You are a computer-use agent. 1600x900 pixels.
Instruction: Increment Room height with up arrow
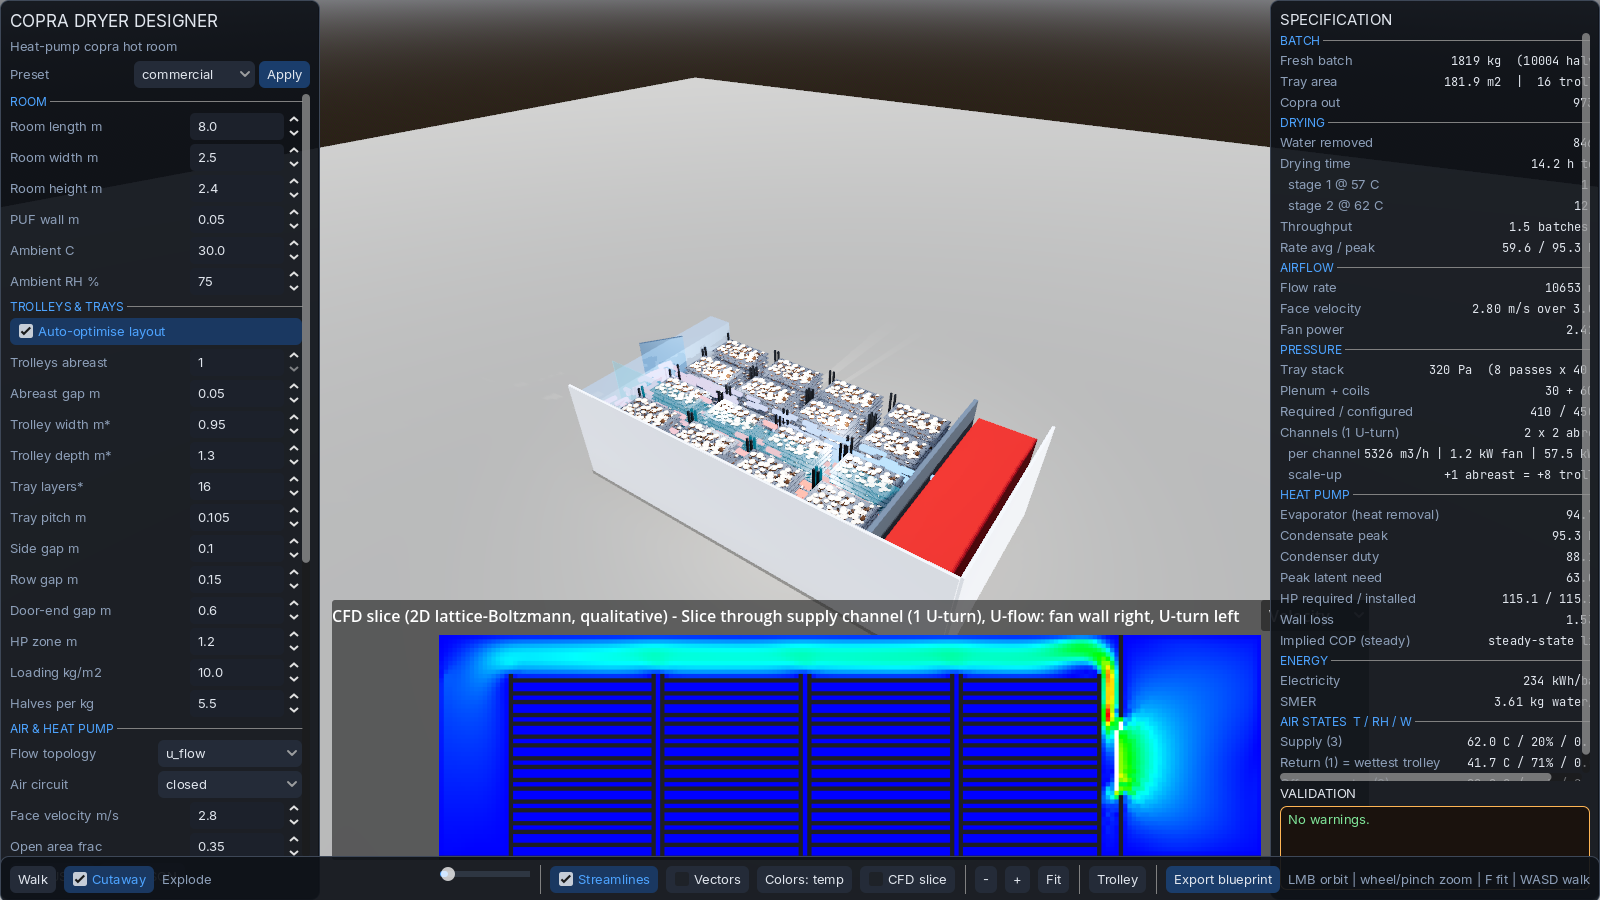294,182
